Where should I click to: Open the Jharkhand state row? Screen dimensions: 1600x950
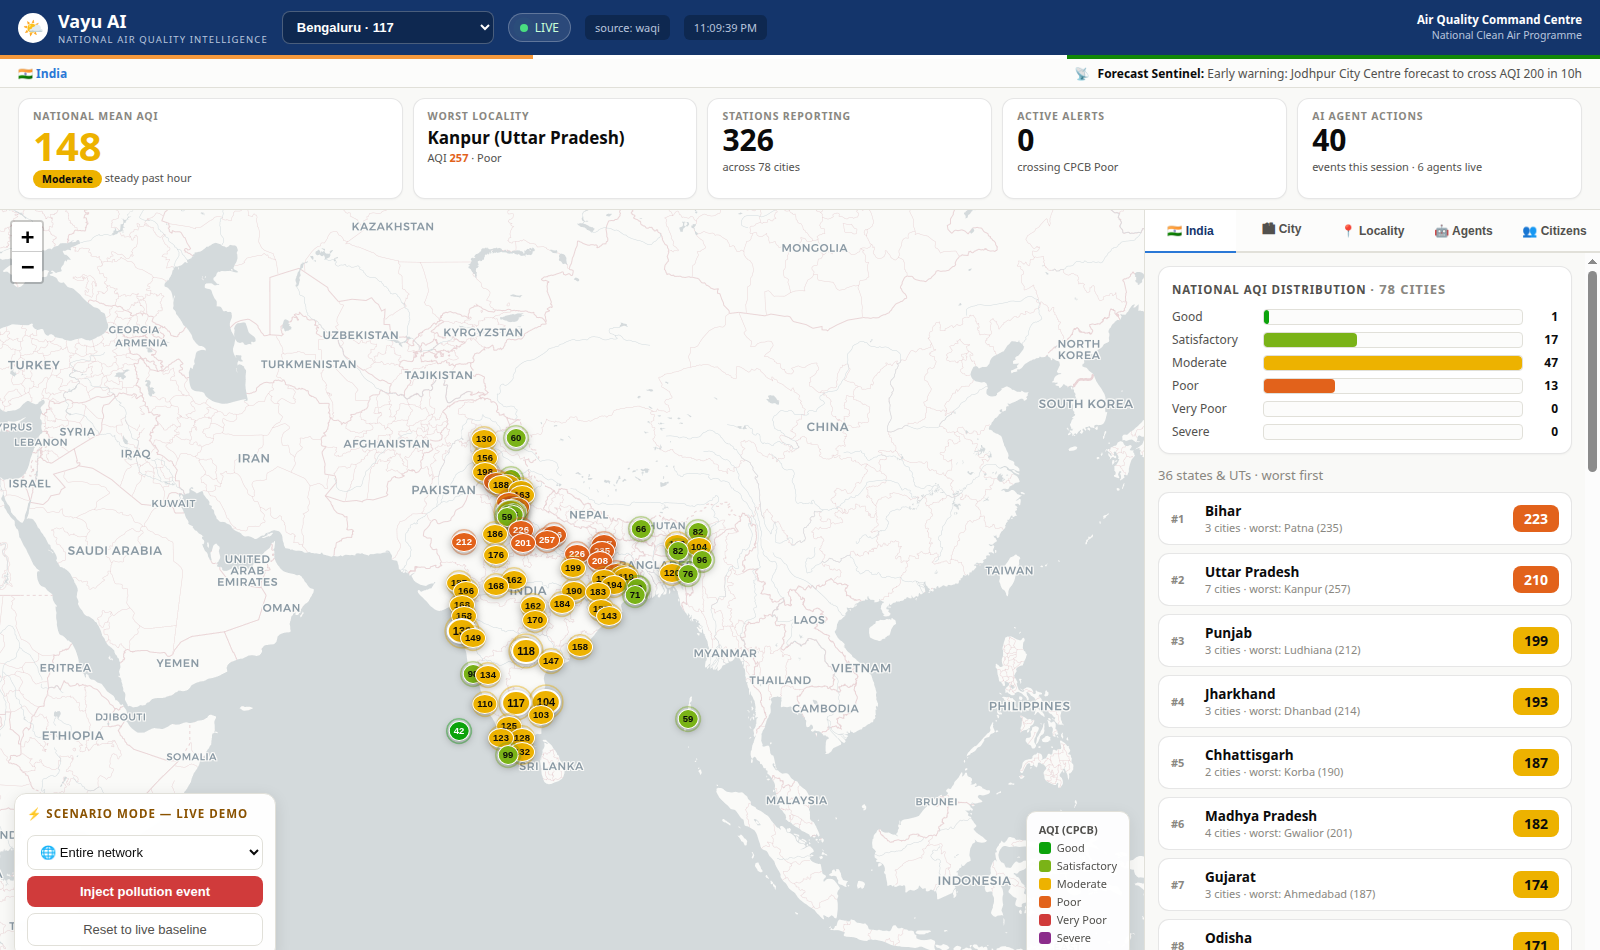click(x=1365, y=702)
